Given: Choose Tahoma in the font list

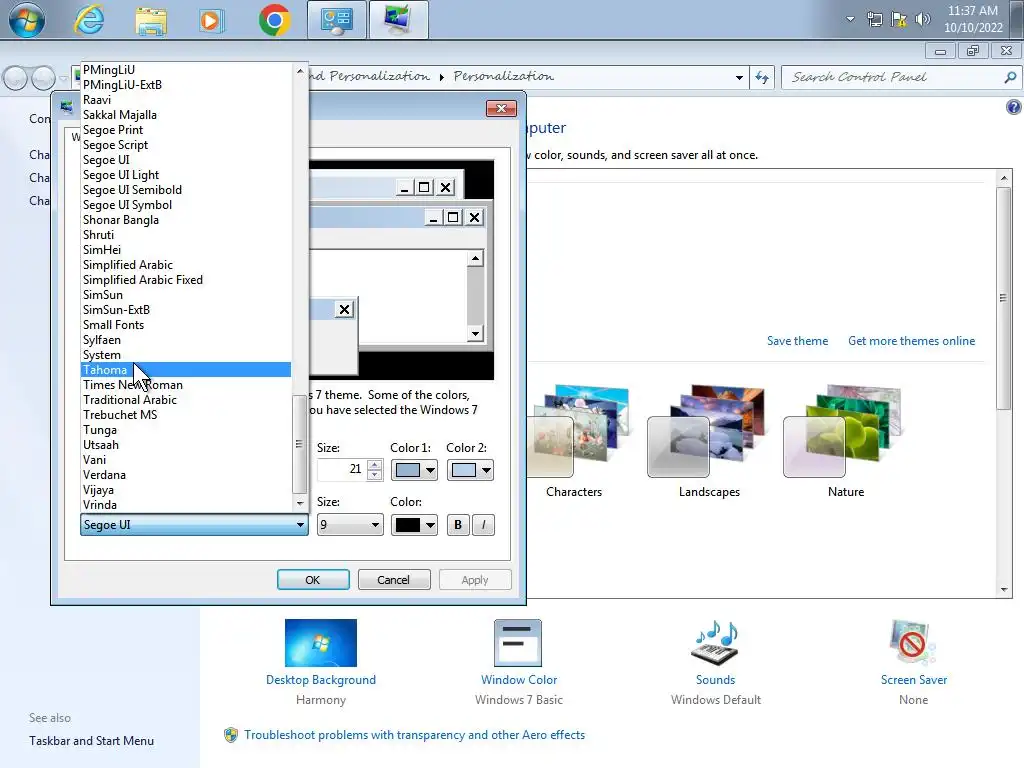Looking at the screenshot, I should [x=185, y=370].
